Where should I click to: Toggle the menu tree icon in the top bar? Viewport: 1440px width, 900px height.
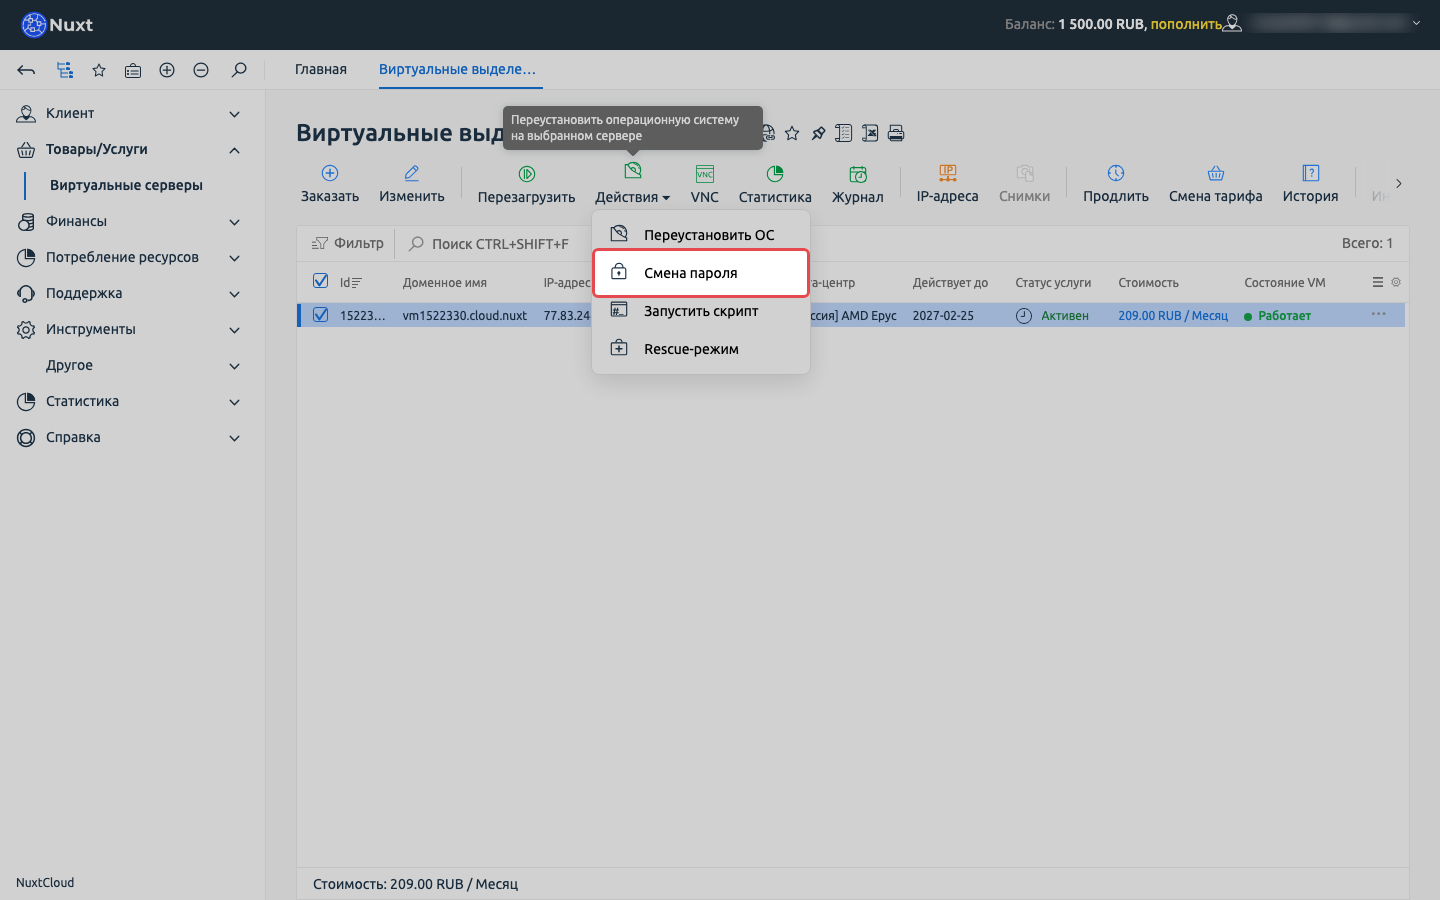tap(65, 70)
